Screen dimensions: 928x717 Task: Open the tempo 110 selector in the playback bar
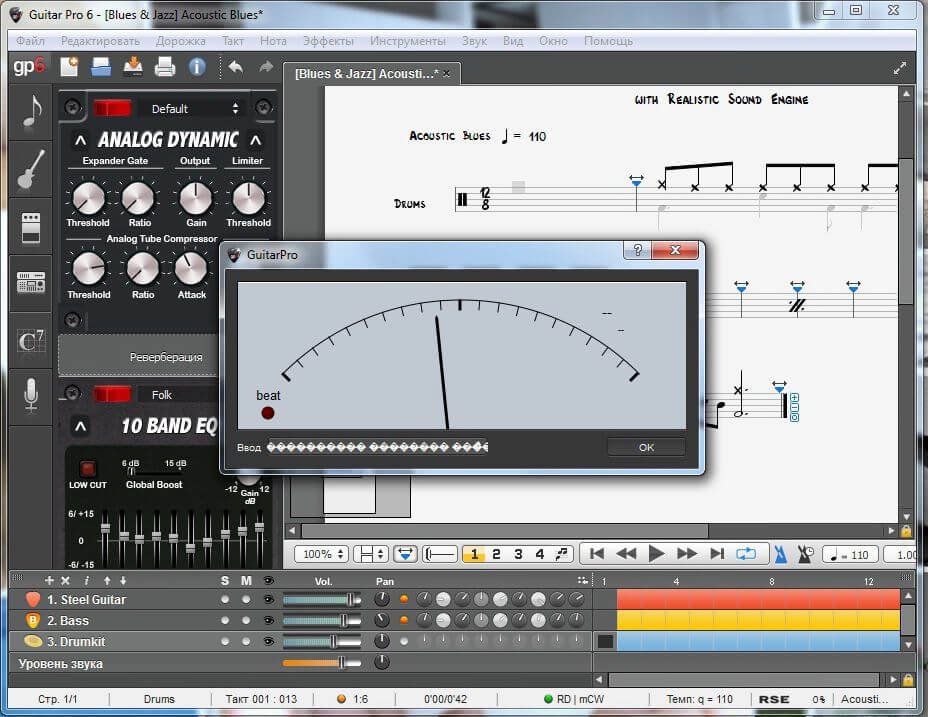850,555
